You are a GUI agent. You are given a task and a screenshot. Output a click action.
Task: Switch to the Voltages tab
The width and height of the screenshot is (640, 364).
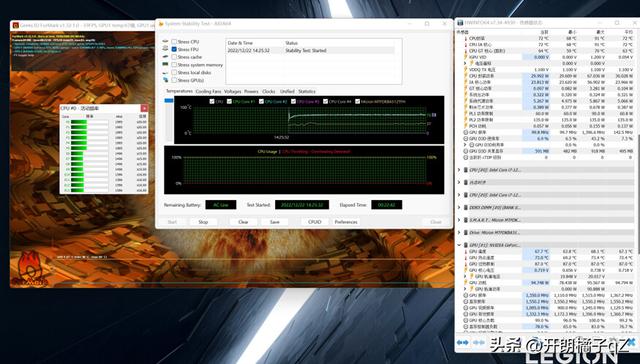[233, 91]
